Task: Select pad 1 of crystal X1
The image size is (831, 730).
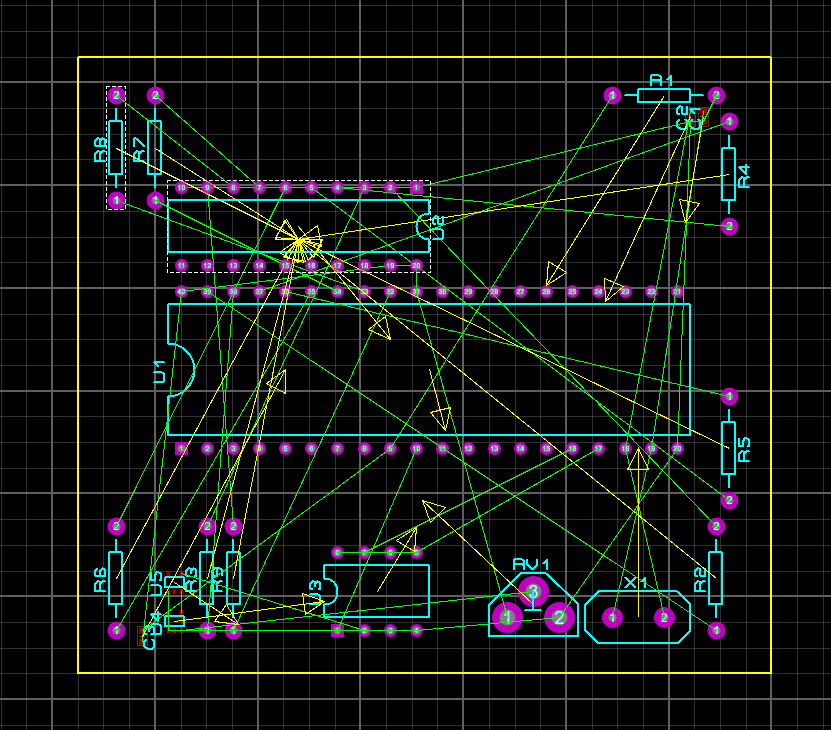Action: click(x=612, y=617)
